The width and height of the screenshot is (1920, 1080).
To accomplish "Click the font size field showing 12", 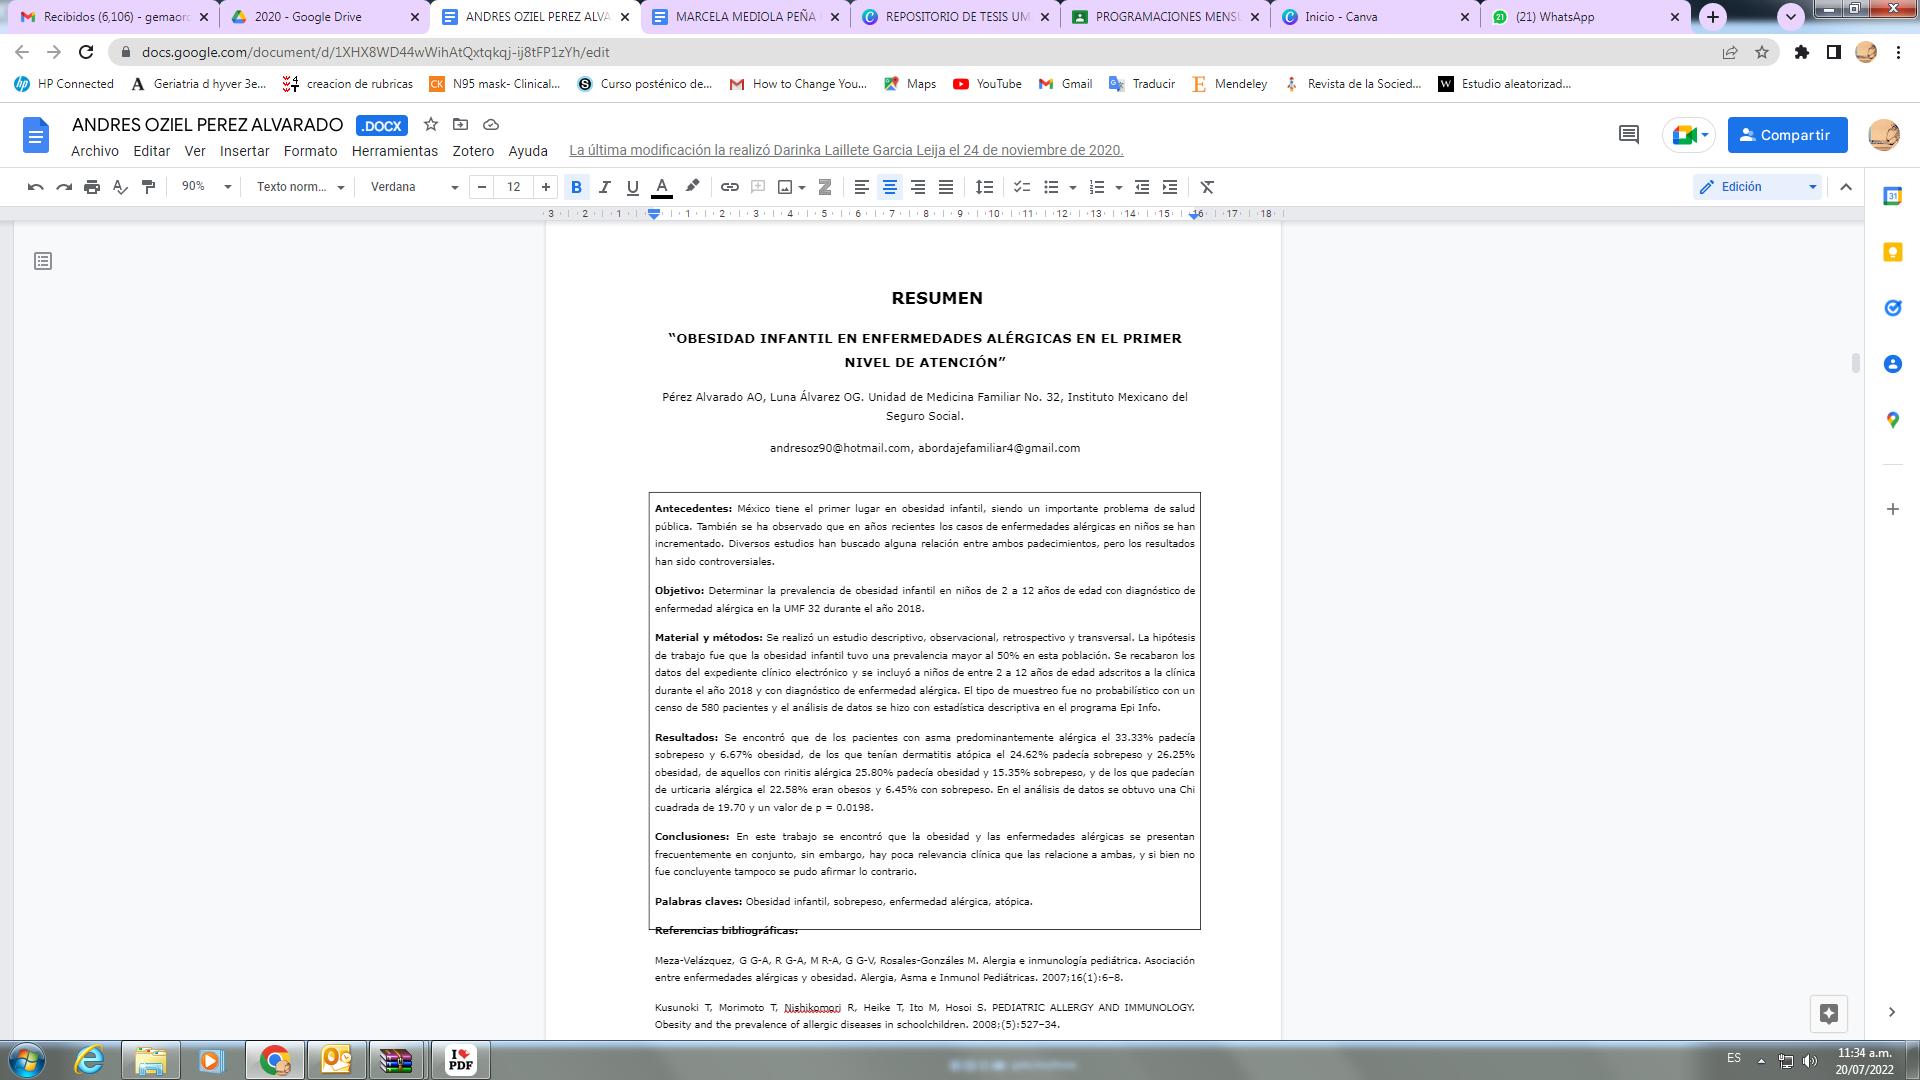I will click(x=514, y=187).
